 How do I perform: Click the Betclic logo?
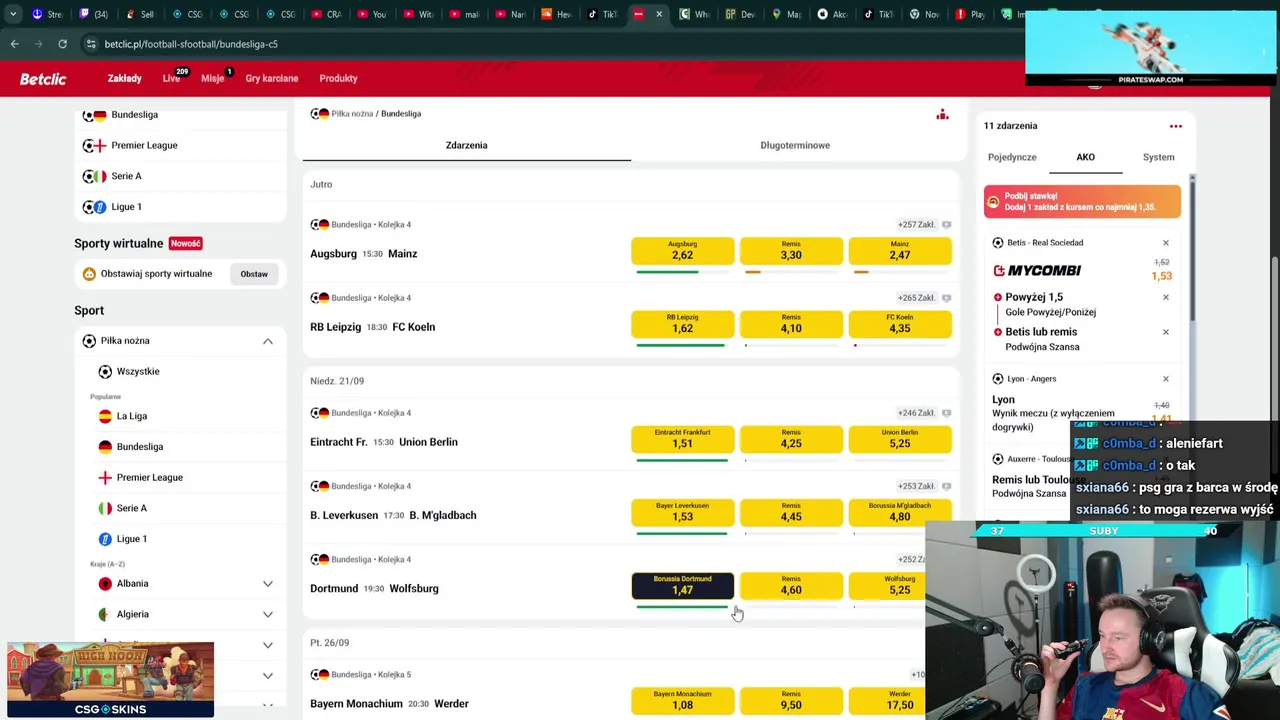pyautogui.click(x=43, y=78)
